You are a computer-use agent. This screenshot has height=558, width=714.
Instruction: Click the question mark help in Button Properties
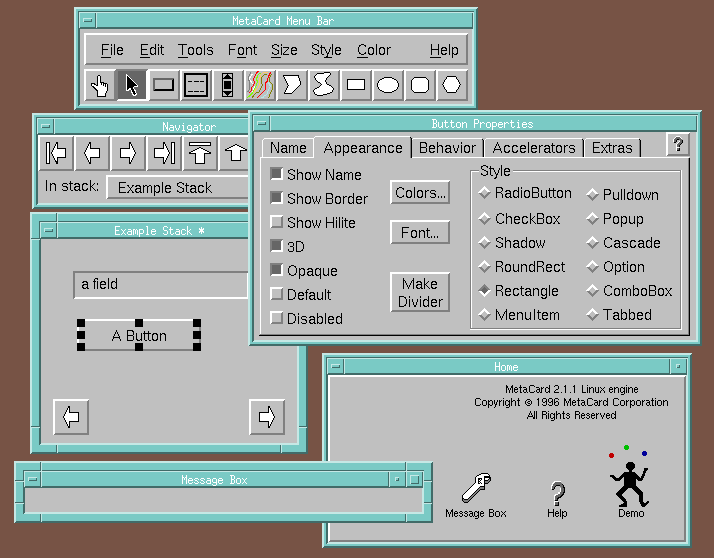(x=678, y=144)
